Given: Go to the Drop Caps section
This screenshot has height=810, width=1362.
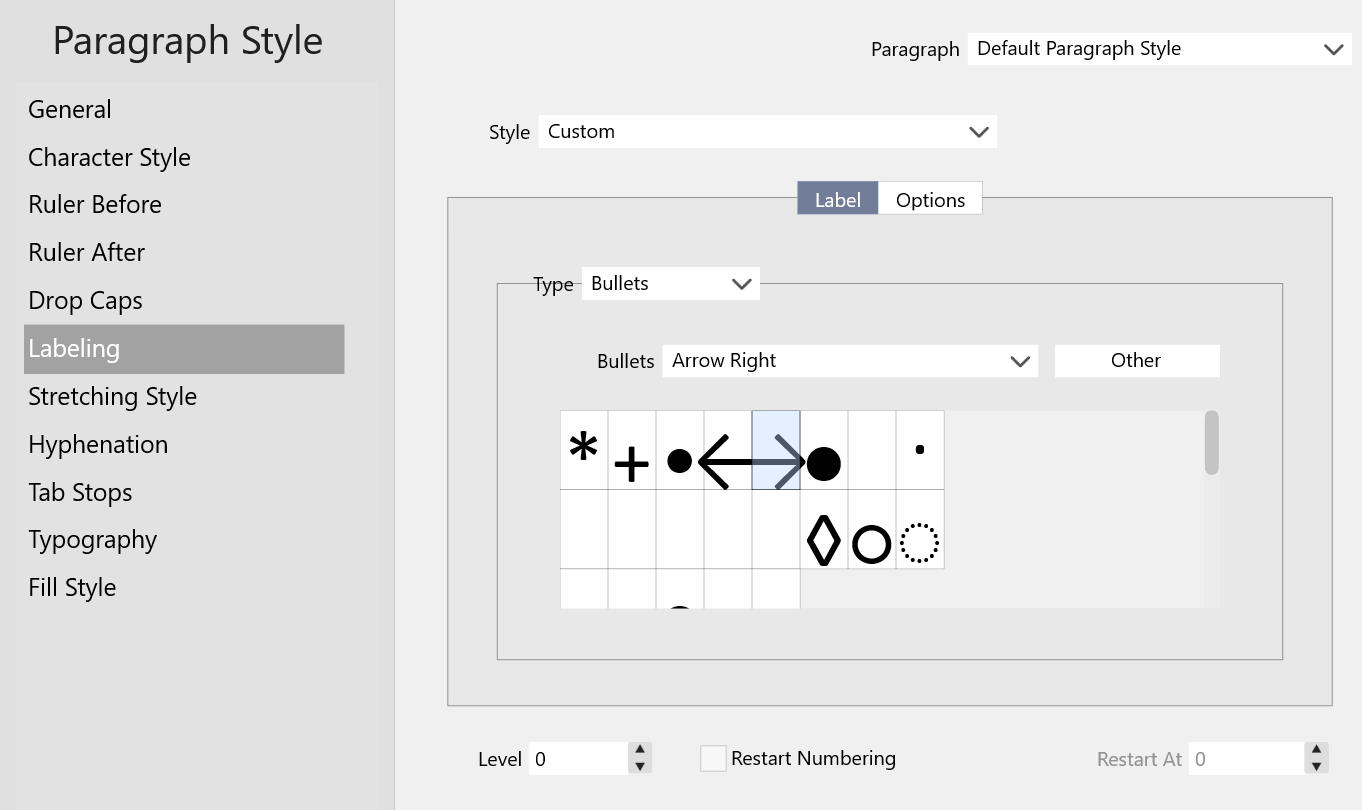Looking at the screenshot, I should coord(85,301).
